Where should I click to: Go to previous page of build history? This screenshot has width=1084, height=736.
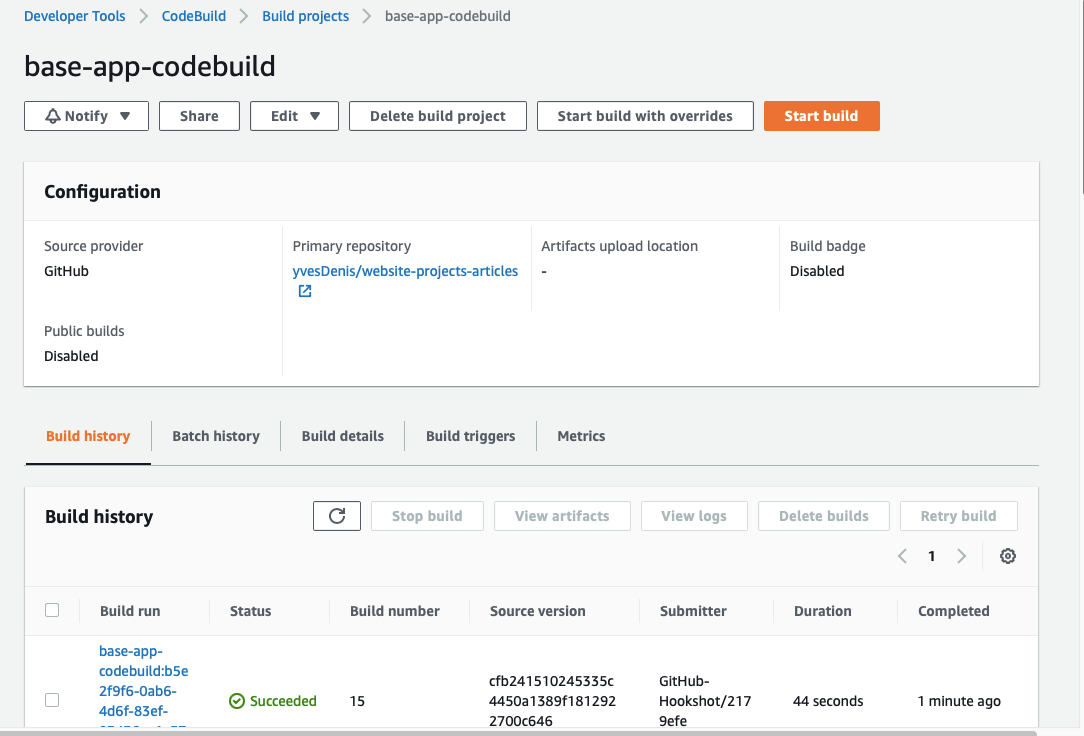(x=902, y=556)
